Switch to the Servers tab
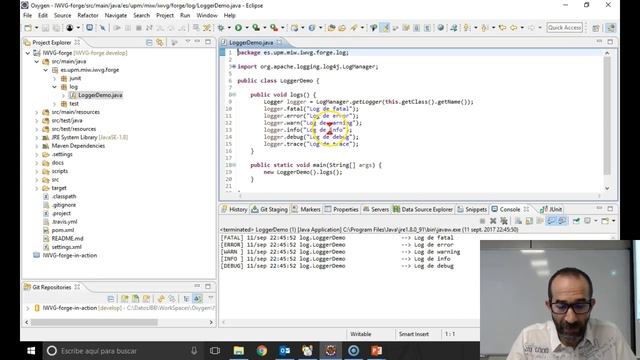This screenshot has width=640, height=360. [x=376, y=209]
